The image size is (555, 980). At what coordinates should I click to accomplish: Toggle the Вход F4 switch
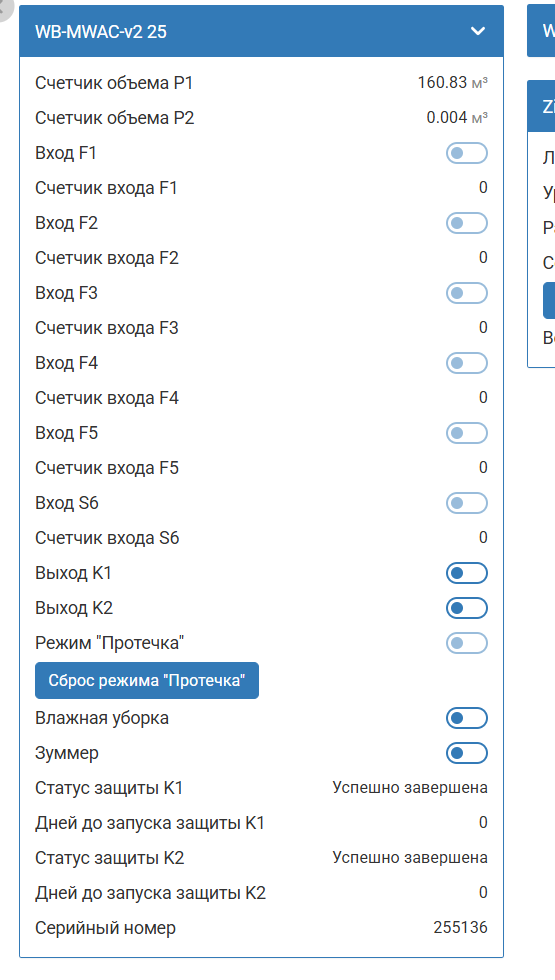click(466, 363)
